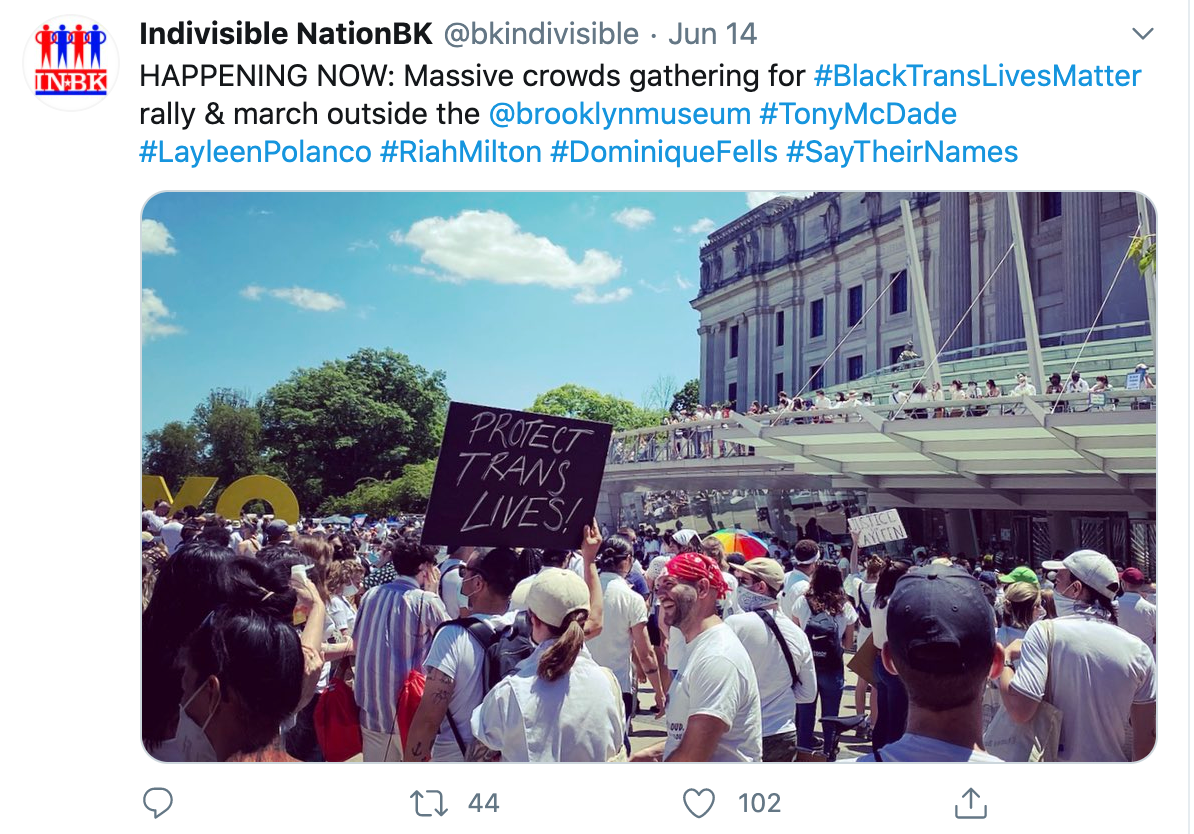Open the @brooklynmuseum mention link
The image size is (1194, 834).
coord(620,114)
